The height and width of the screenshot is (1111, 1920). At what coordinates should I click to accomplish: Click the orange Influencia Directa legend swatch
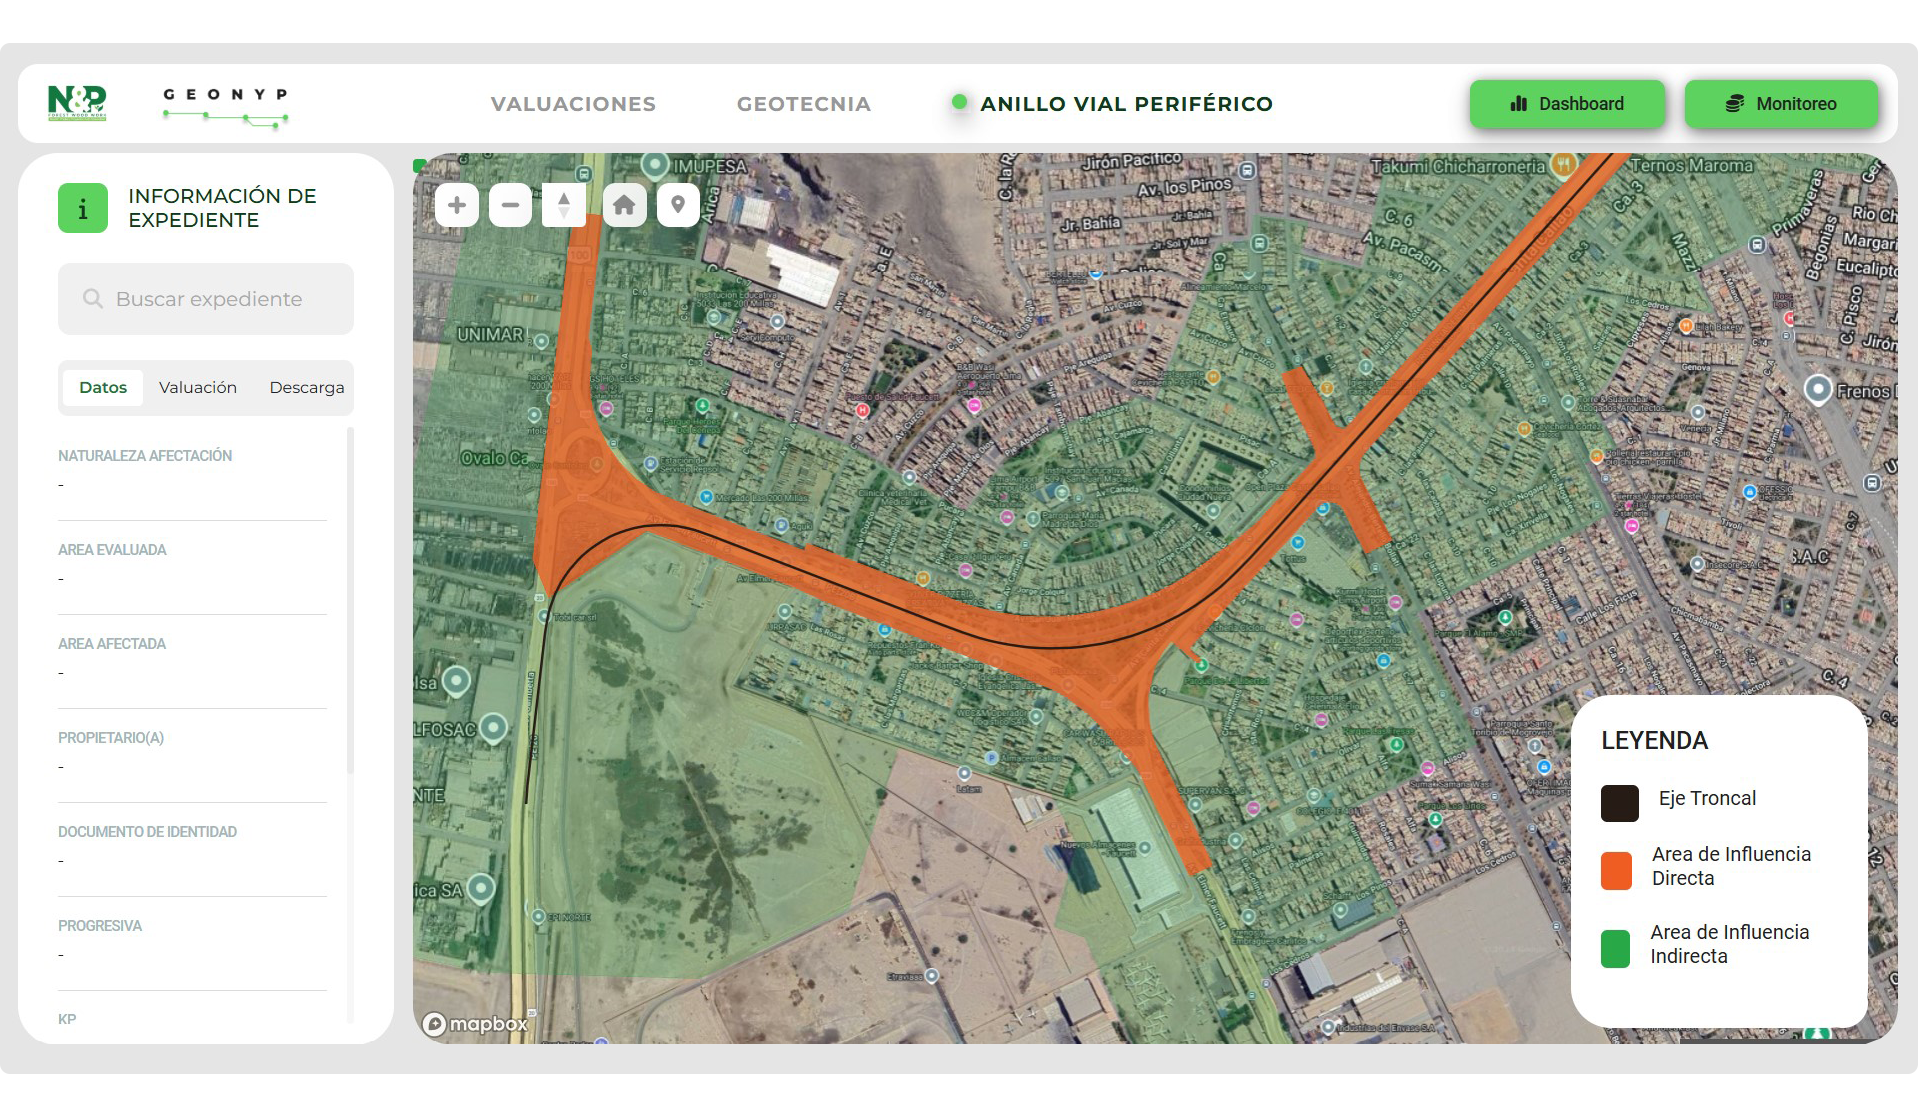click(1616, 870)
